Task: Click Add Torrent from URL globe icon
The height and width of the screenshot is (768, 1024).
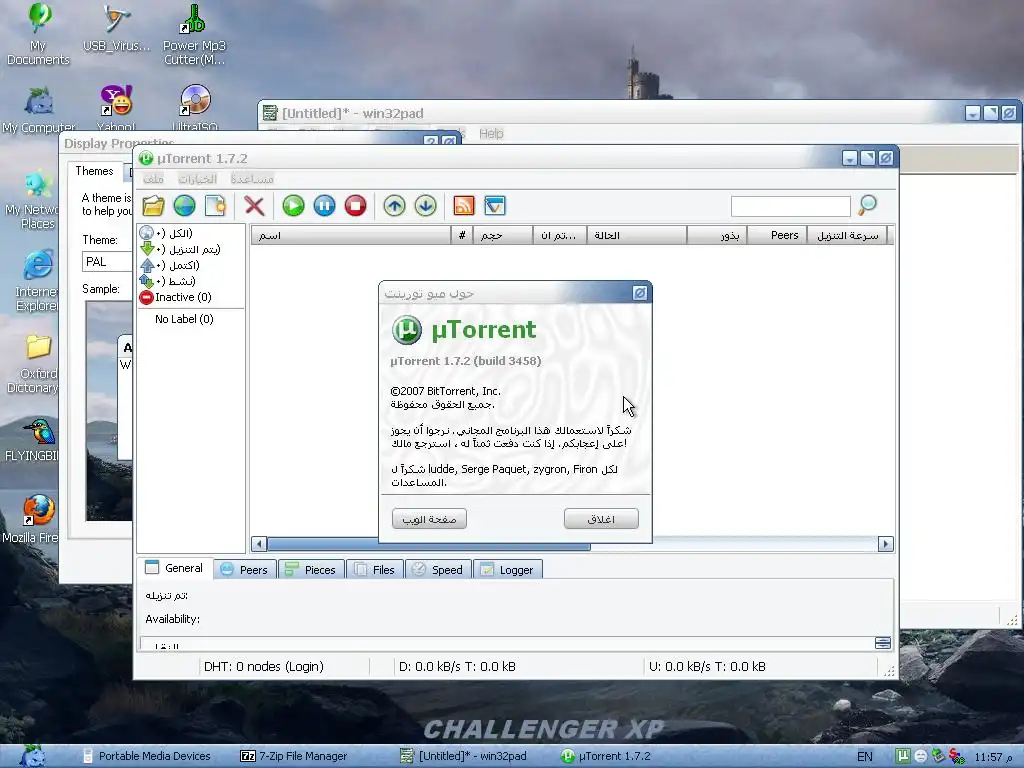Action: 184,206
